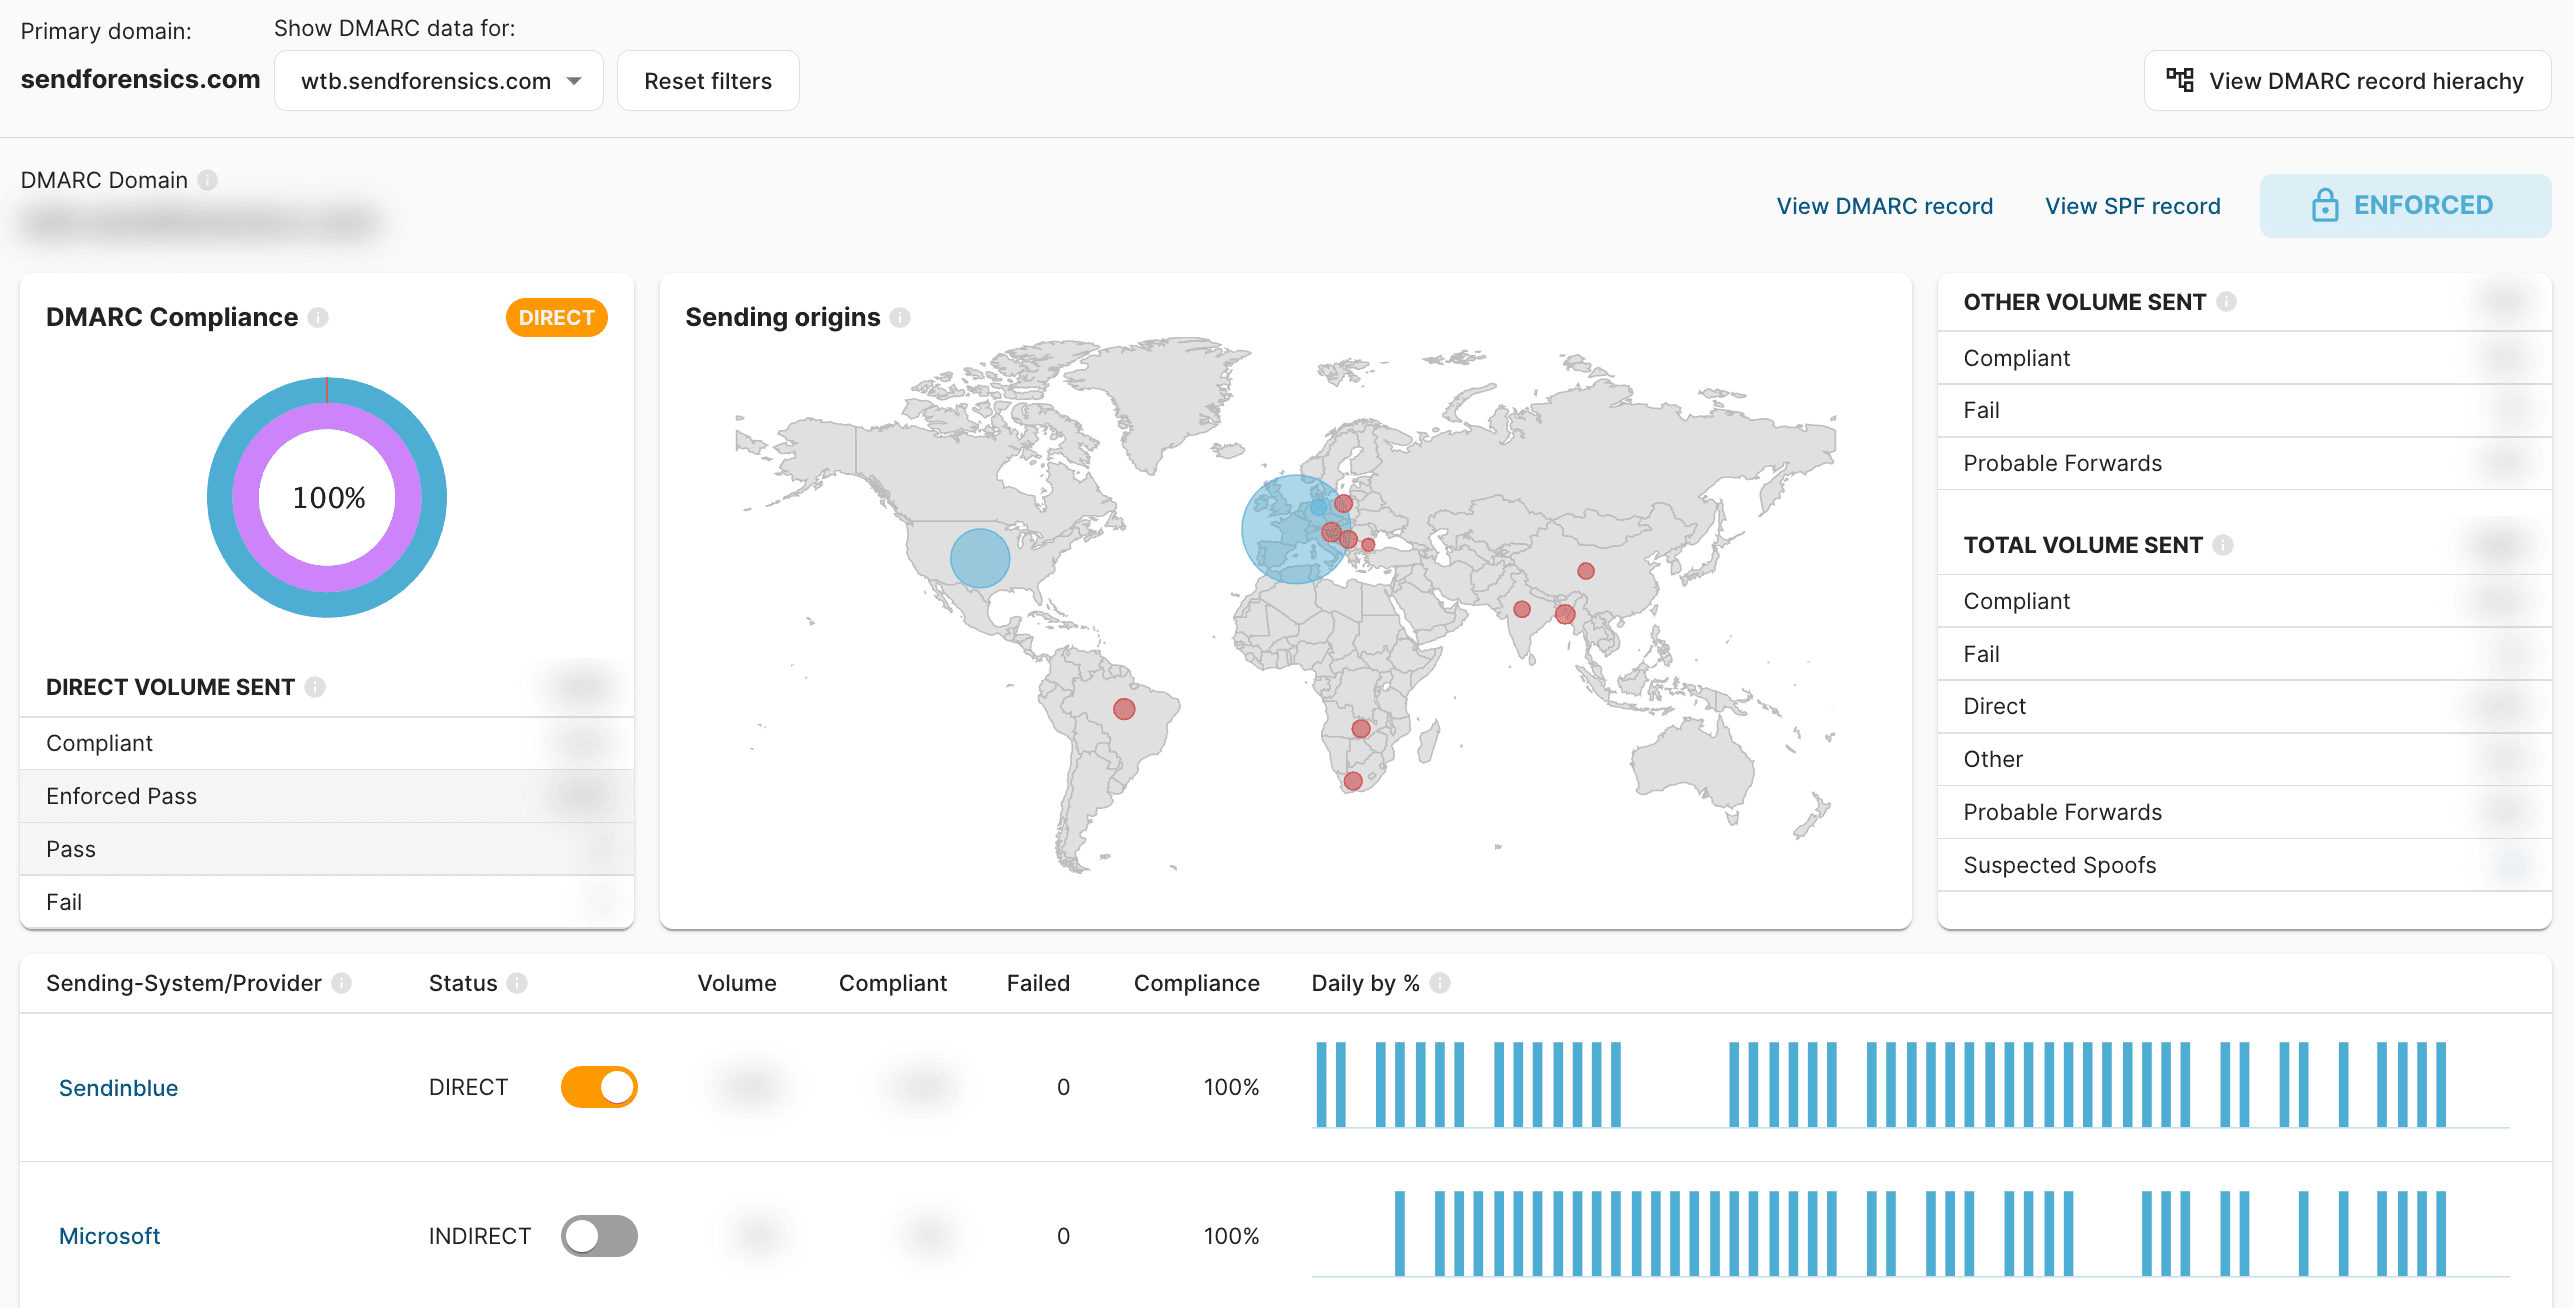The height and width of the screenshot is (1308, 2574).
Task: Click info icon next to Sending-System/Provider header
Action: [341, 983]
